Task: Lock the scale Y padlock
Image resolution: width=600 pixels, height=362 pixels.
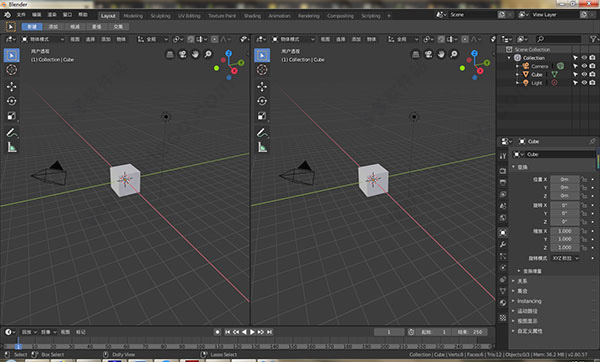Action: coord(584,239)
